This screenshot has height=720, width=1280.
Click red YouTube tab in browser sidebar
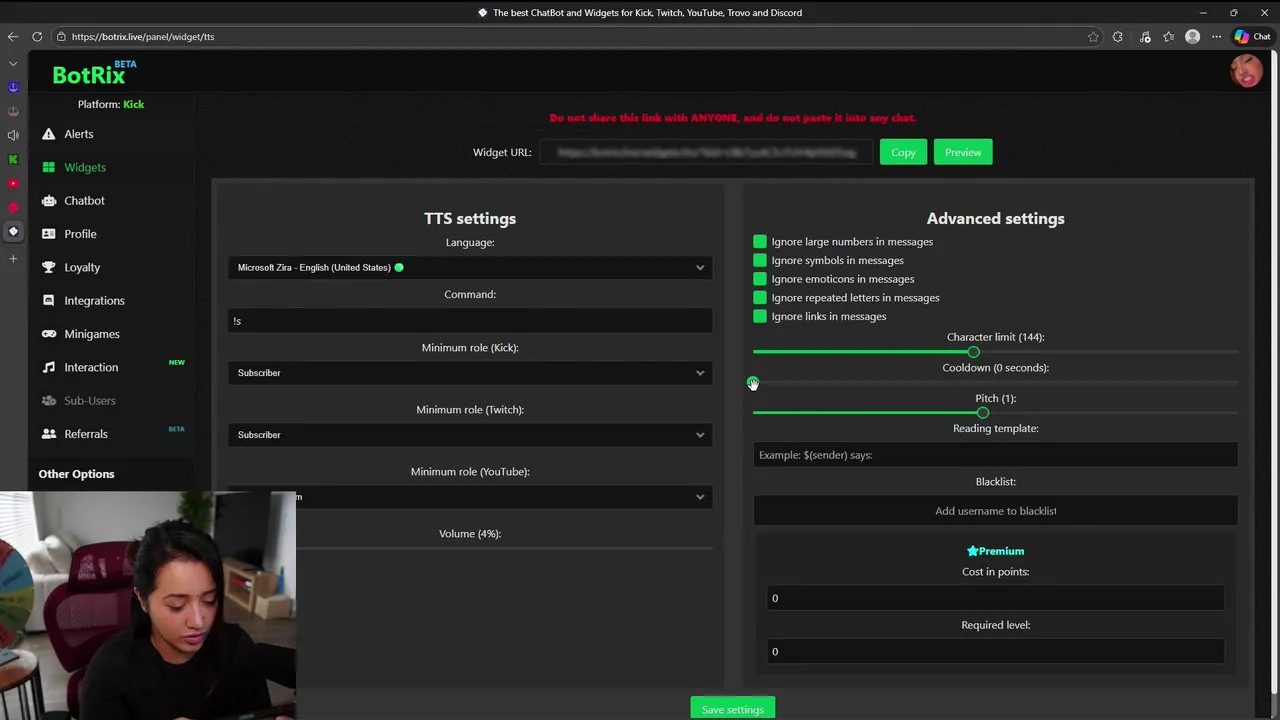(x=13, y=183)
